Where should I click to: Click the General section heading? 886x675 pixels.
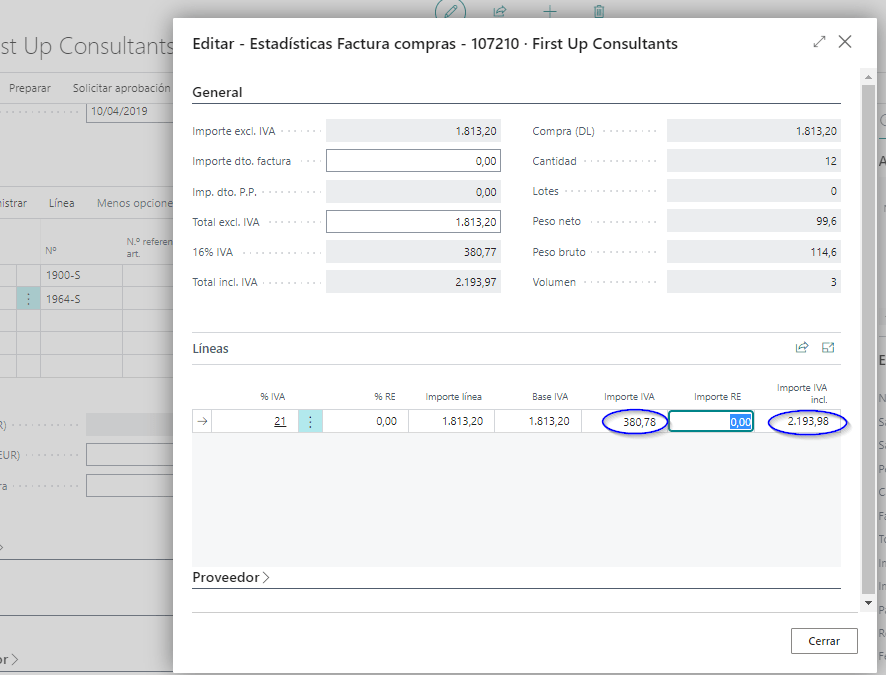(x=217, y=92)
